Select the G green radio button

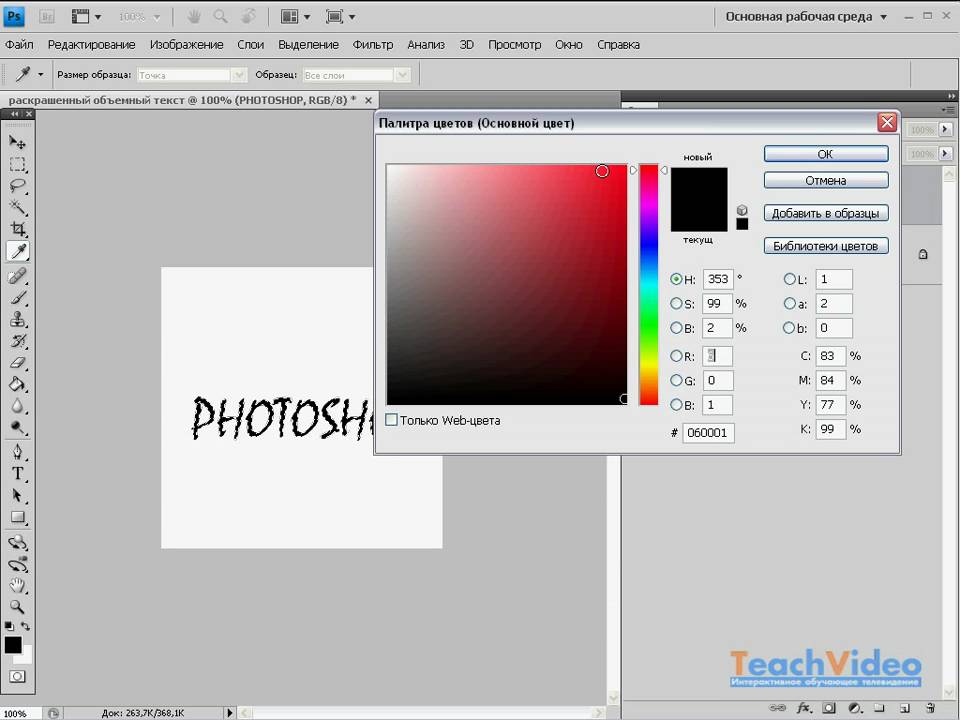coord(676,380)
